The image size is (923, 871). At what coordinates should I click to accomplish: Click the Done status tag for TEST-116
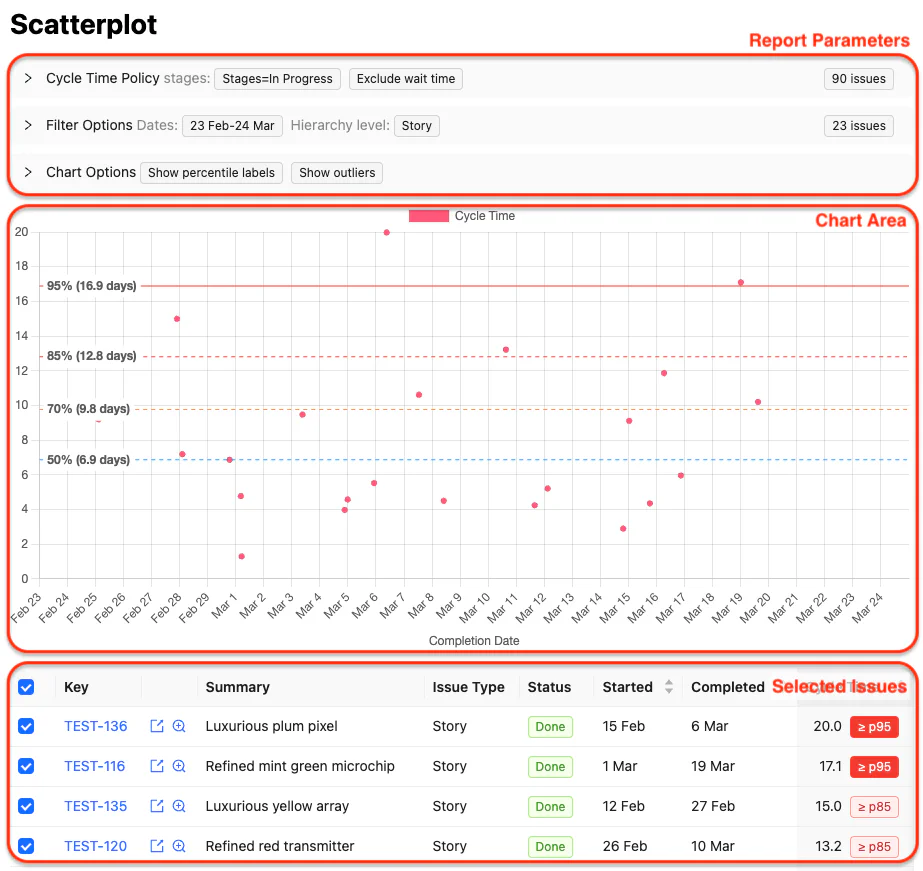pos(550,767)
